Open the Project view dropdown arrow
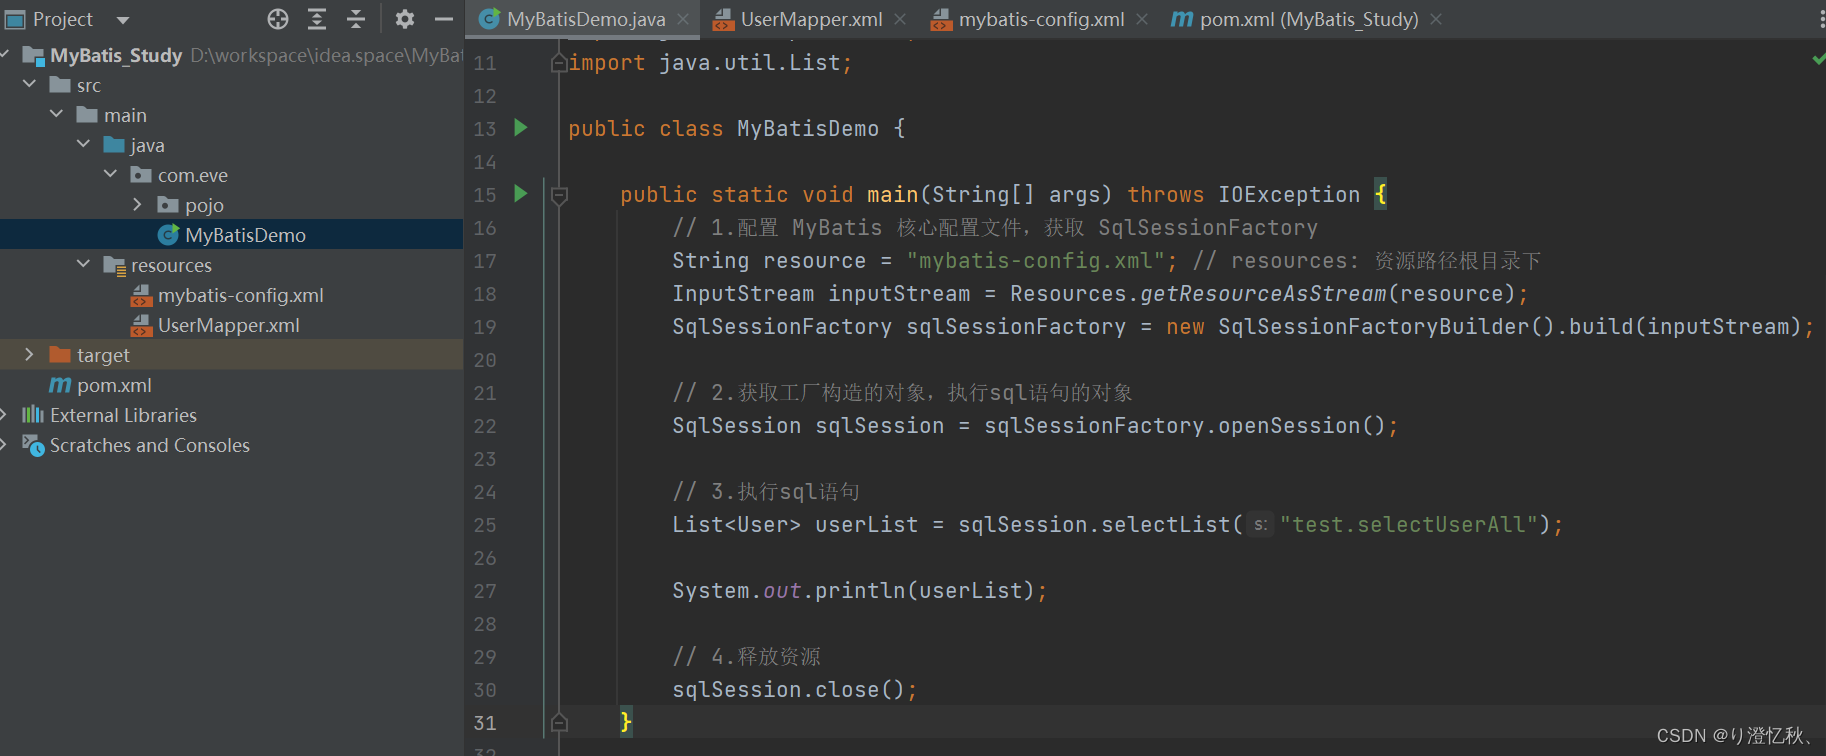This screenshot has width=1826, height=756. tap(123, 20)
